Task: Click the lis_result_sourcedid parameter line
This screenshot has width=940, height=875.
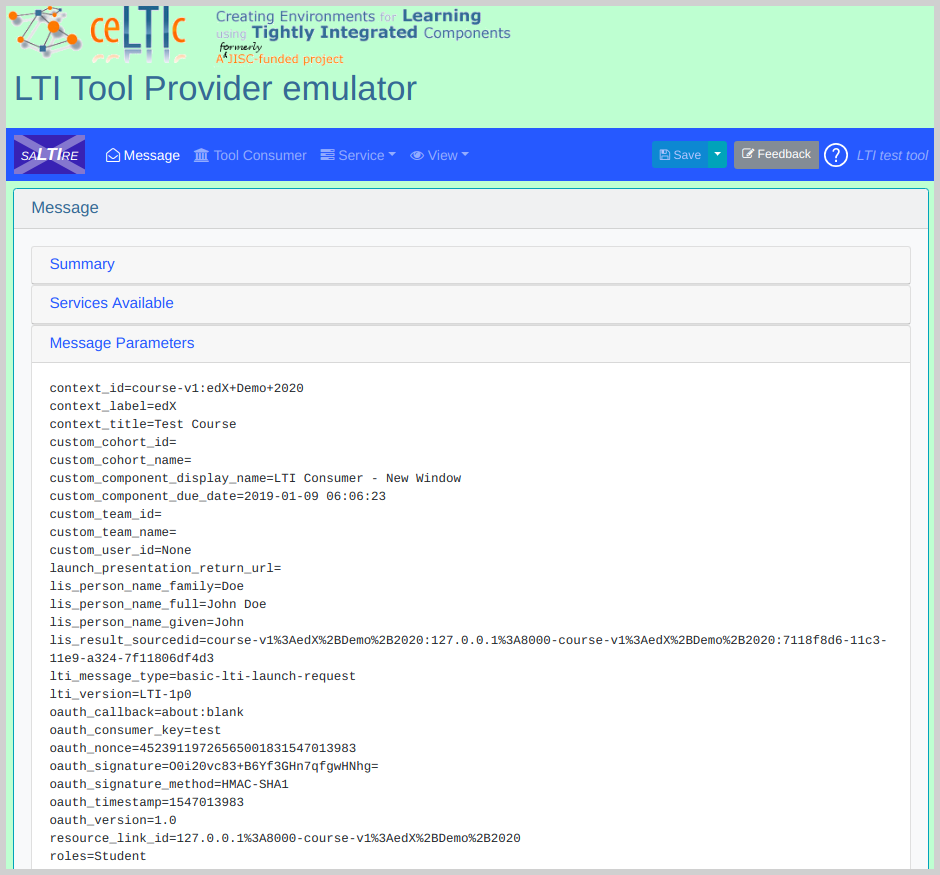Action: pyautogui.click(x=468, y=649)
